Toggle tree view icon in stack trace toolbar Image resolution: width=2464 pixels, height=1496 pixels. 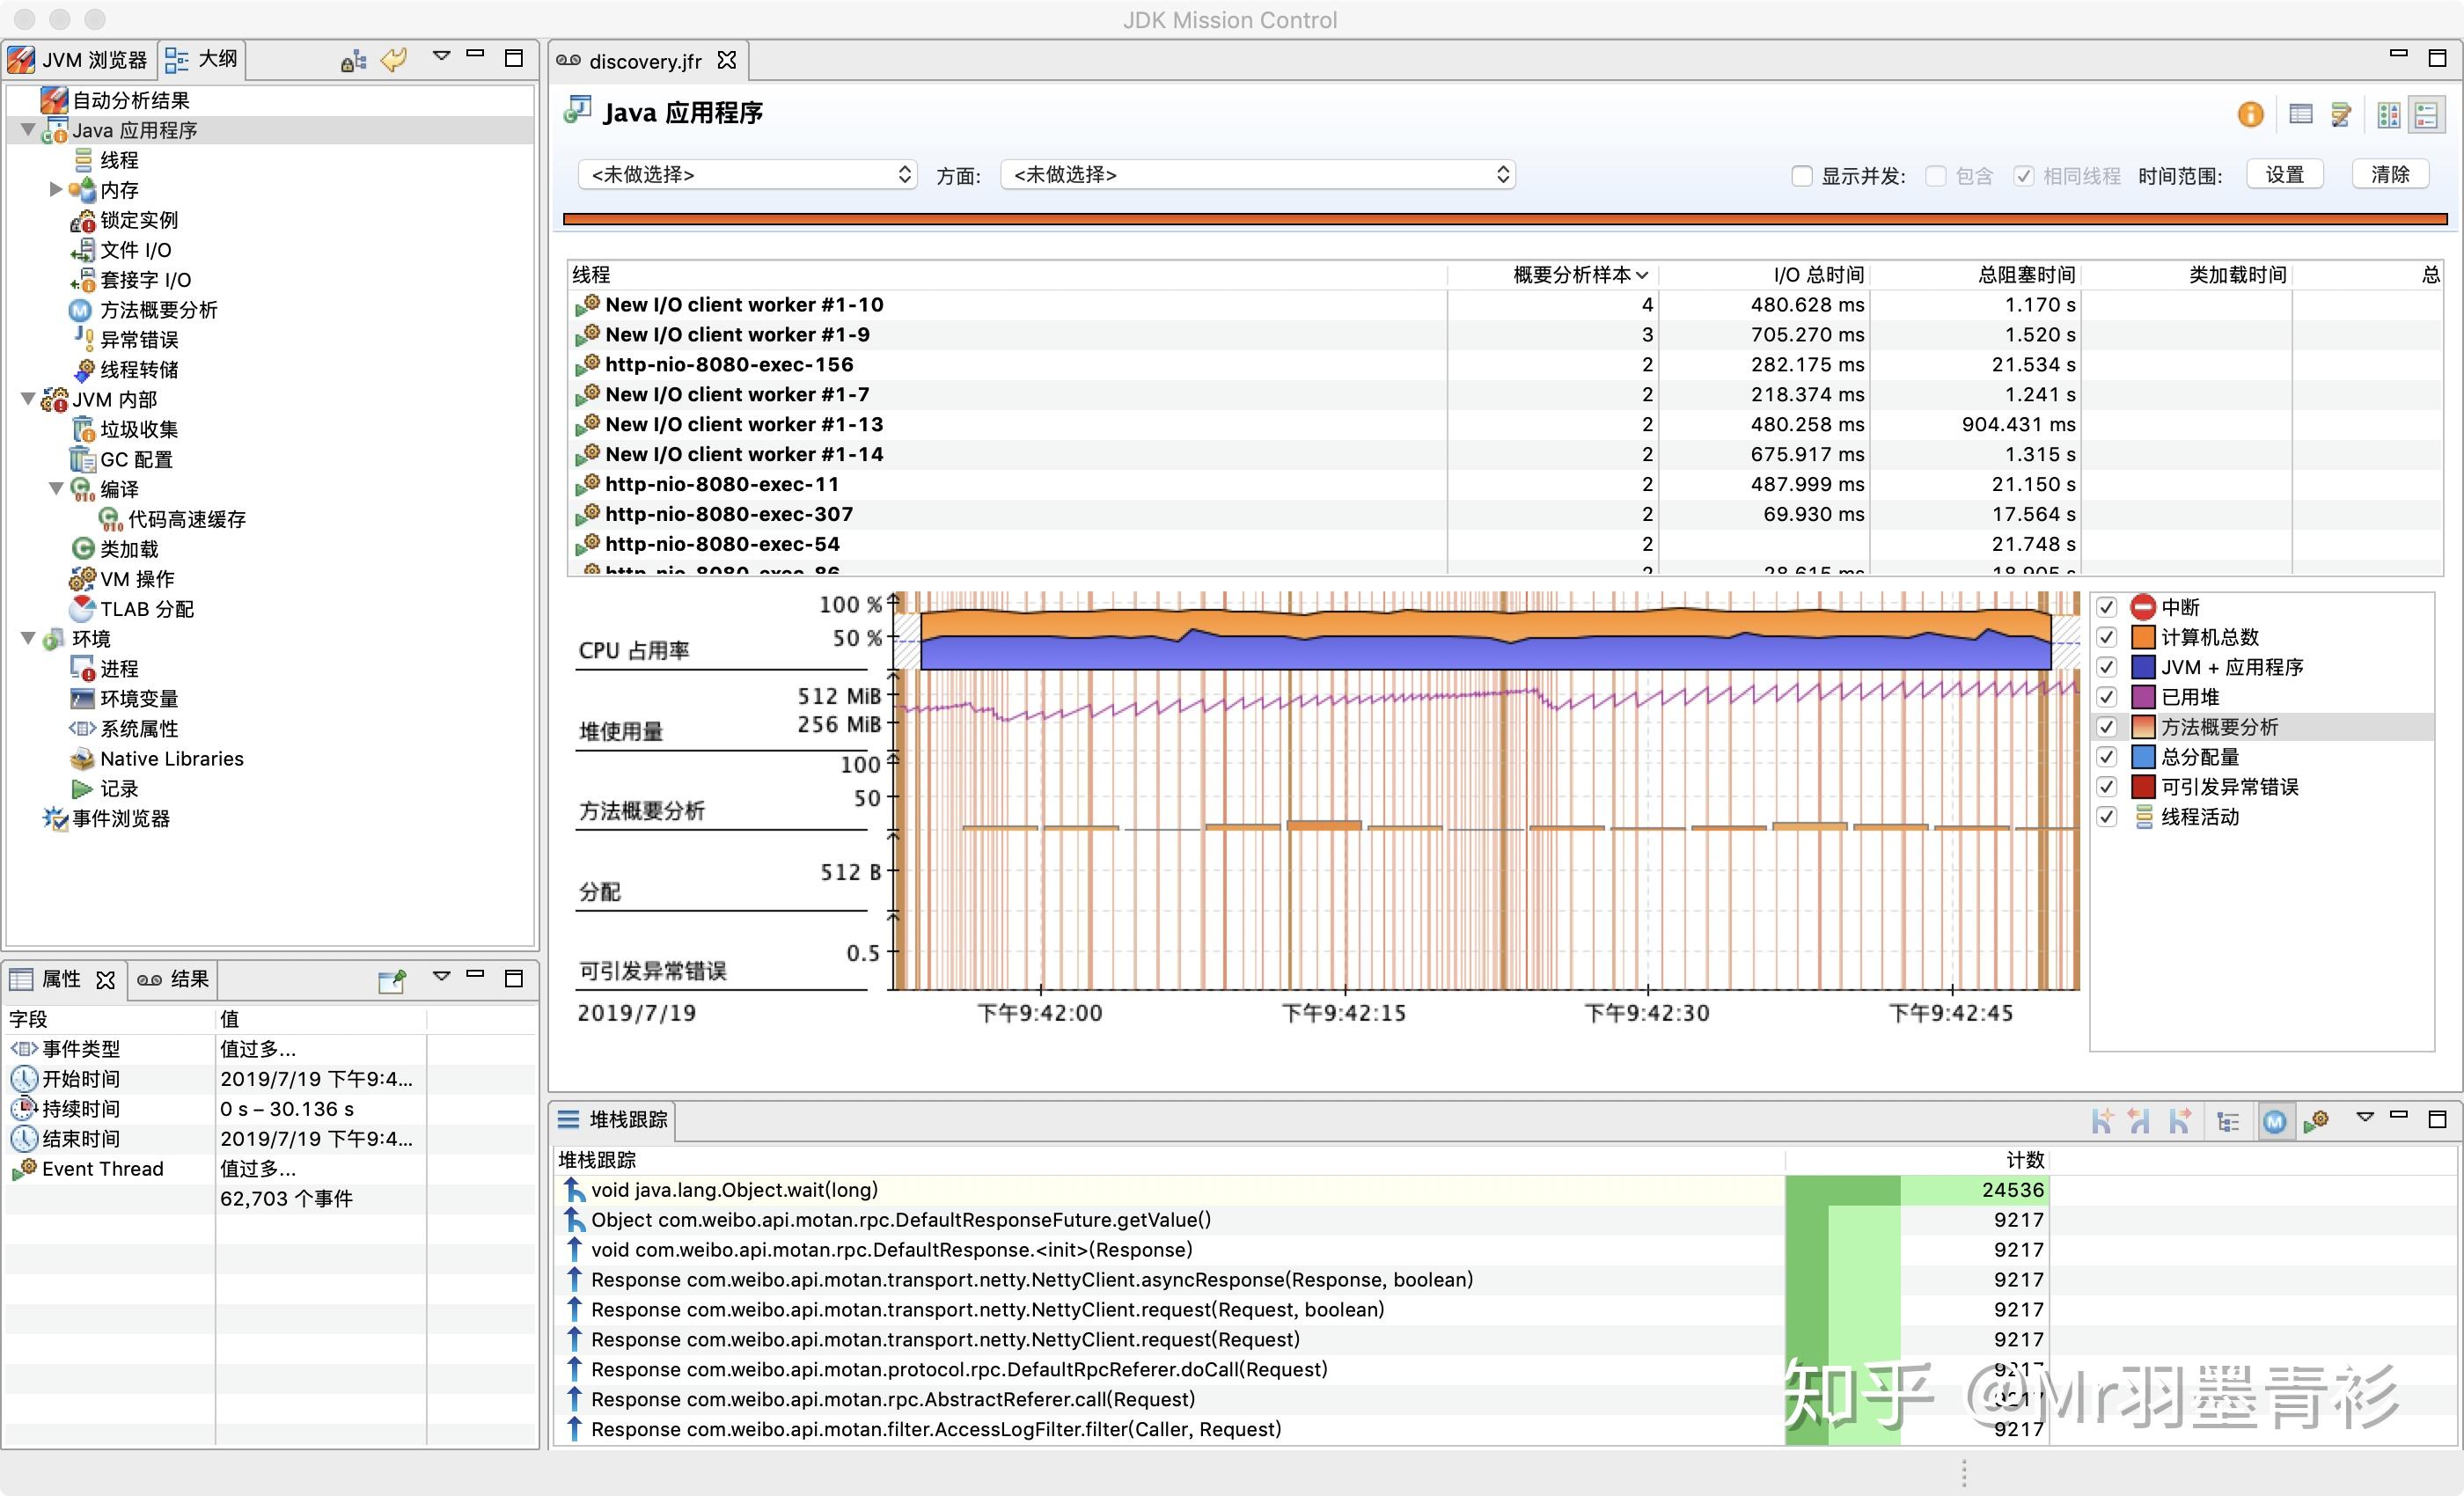[x=2227, y=1122]
